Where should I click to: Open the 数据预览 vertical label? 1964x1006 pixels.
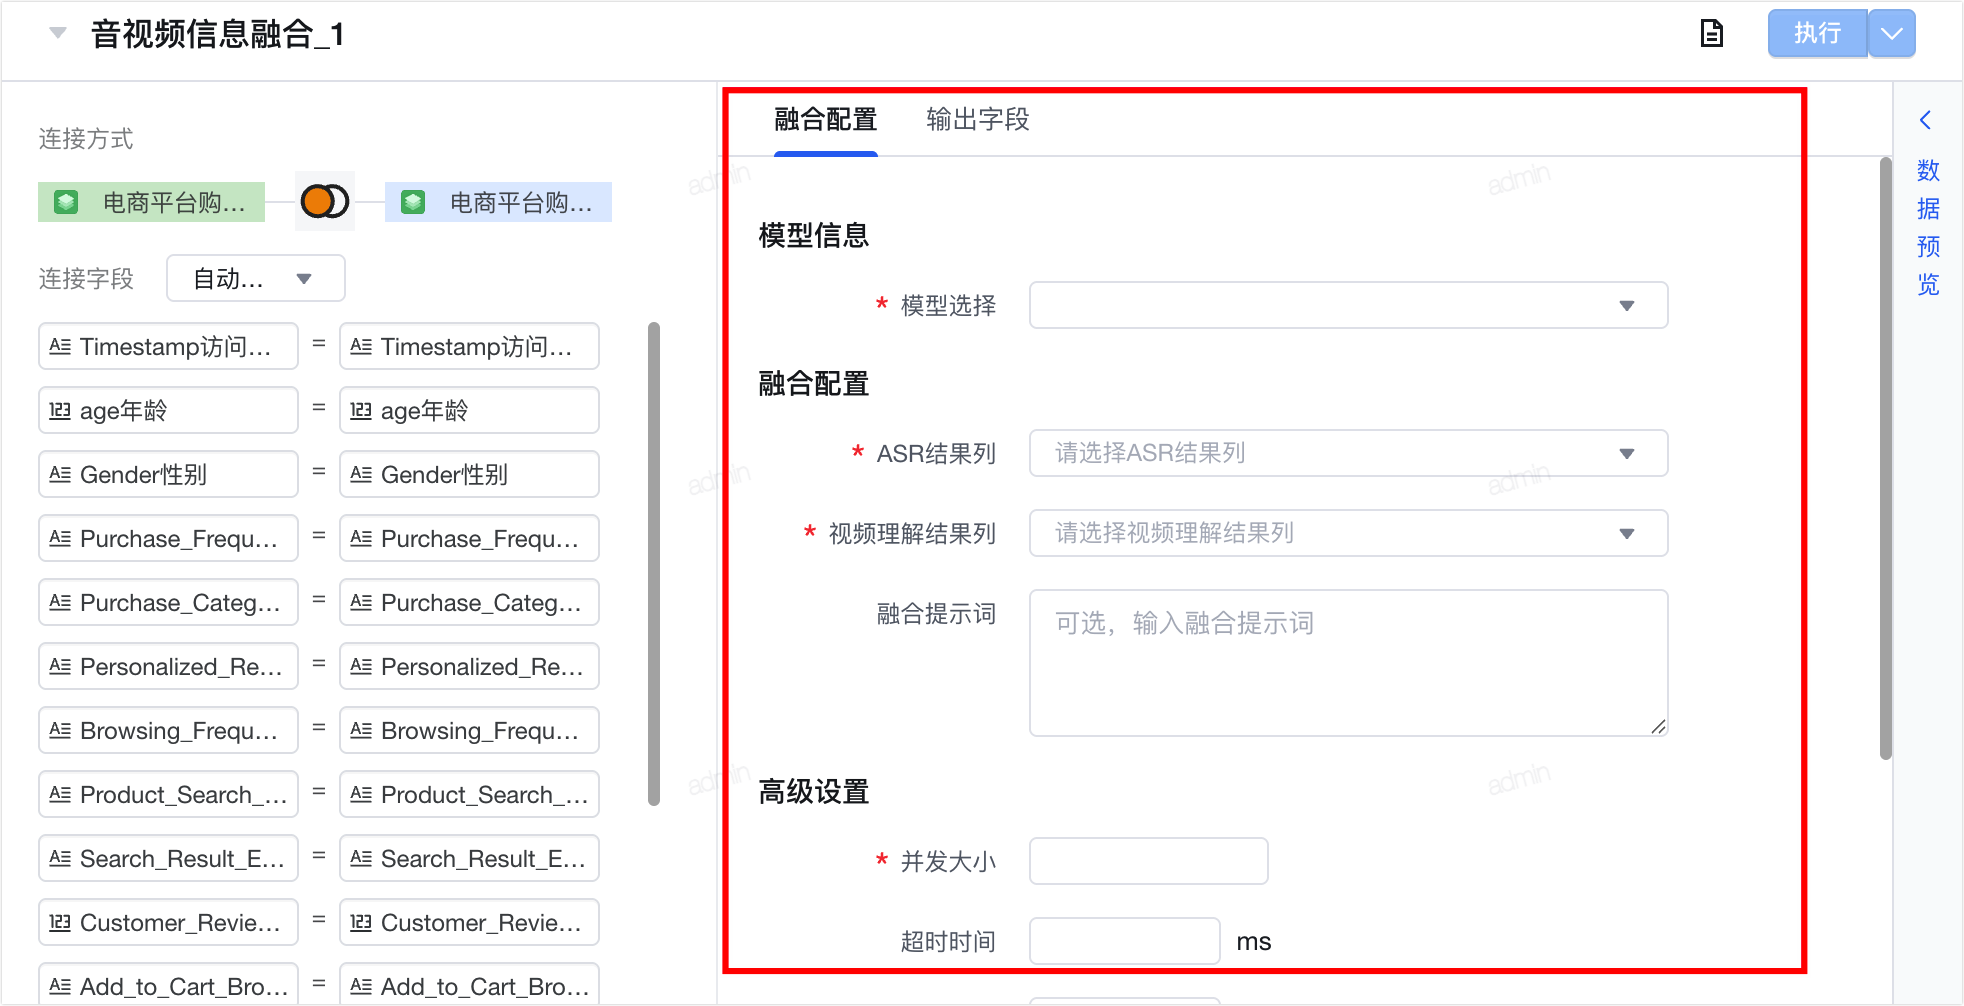1928,227
